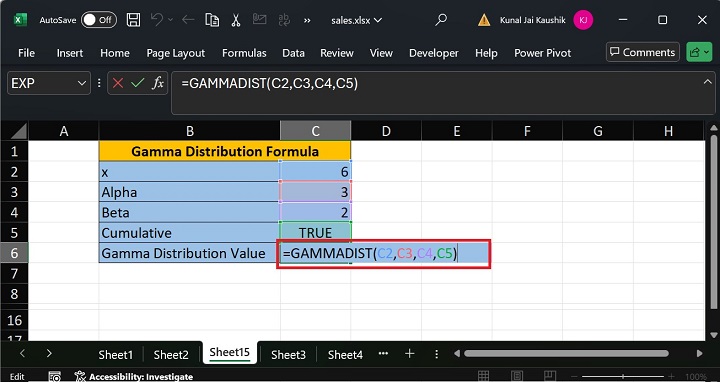Switch to Page Break Preview icon
The image size is (720, 382).
coord(550,376)
